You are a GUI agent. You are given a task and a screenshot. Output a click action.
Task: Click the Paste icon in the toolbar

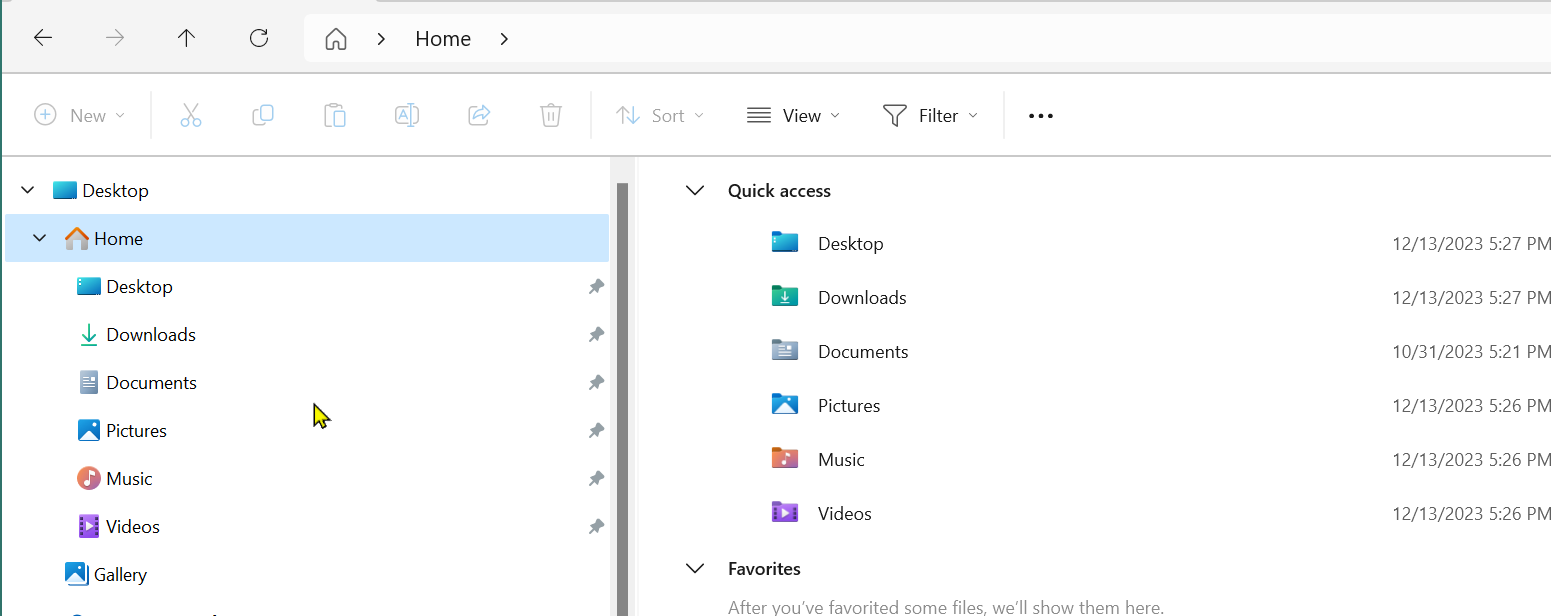335,115
